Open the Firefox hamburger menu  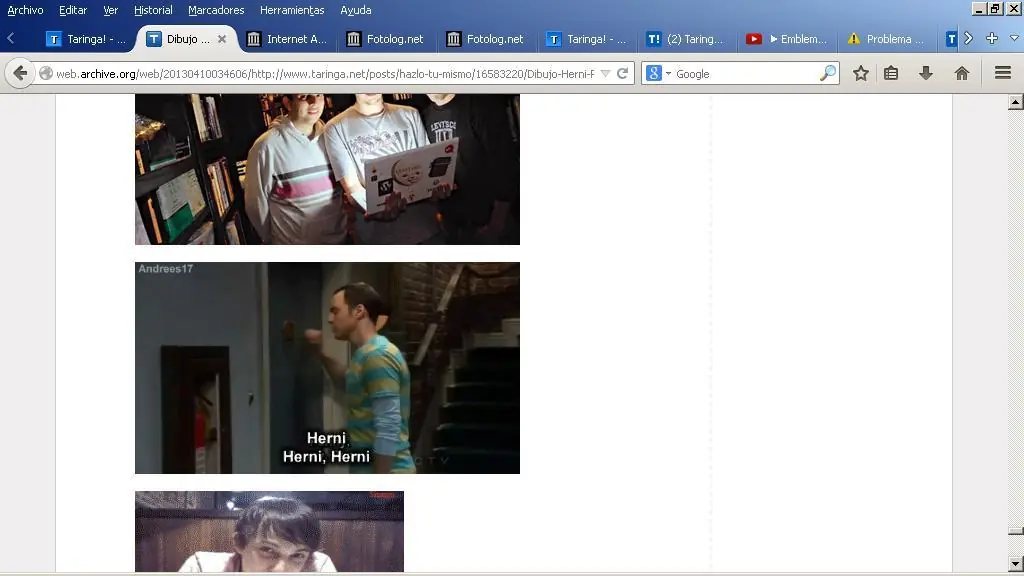point(1002,72)
